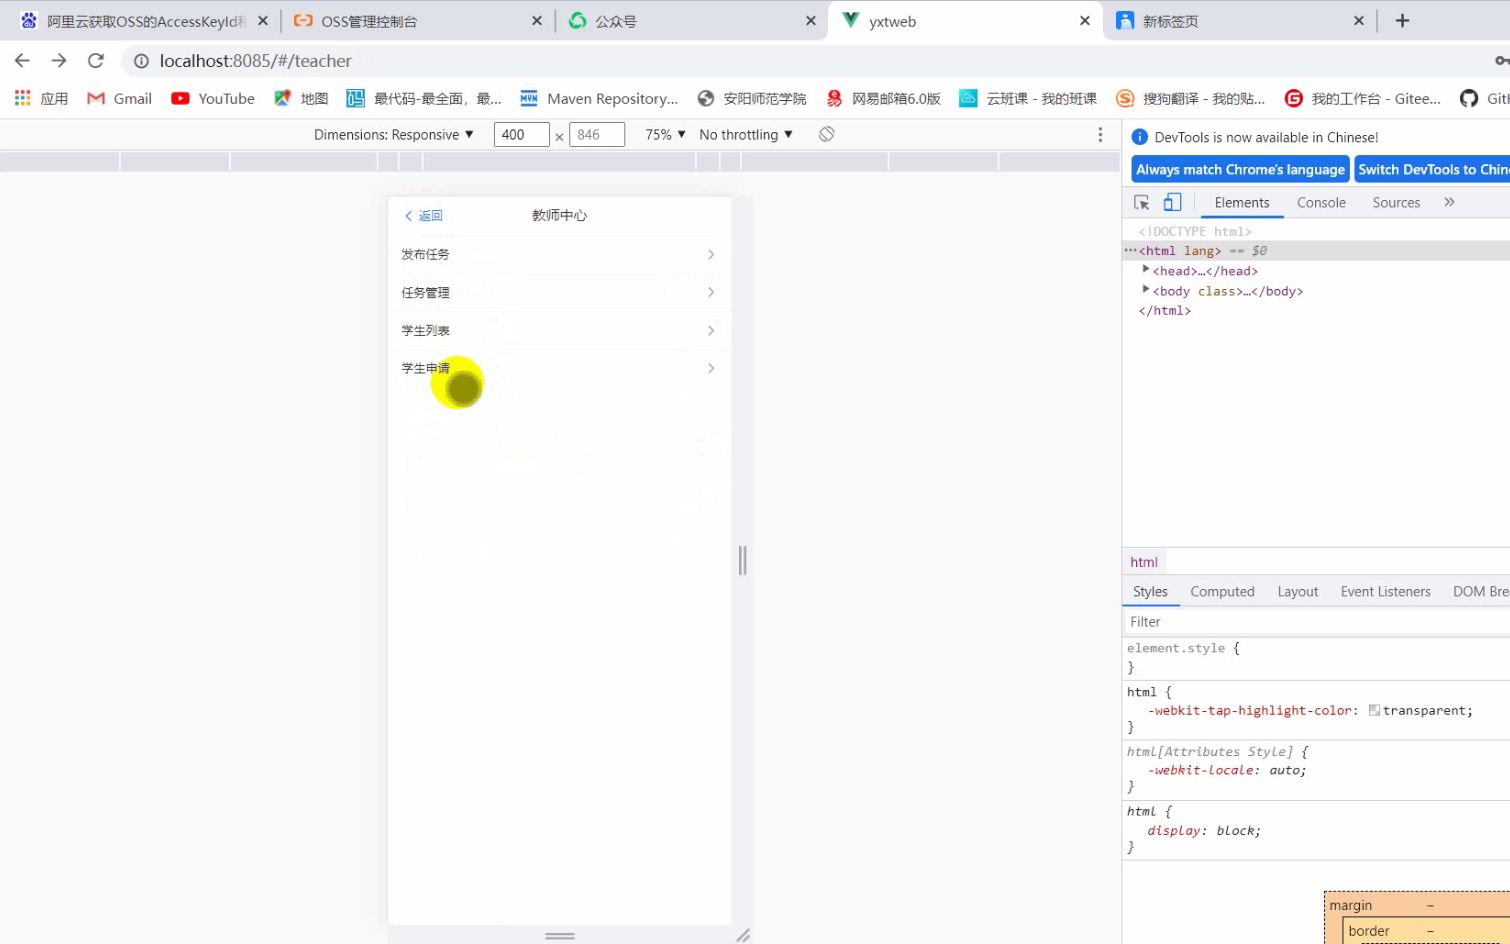Open the No throttling dropdown
The image size is (1510, 944).
pos(746,134)
